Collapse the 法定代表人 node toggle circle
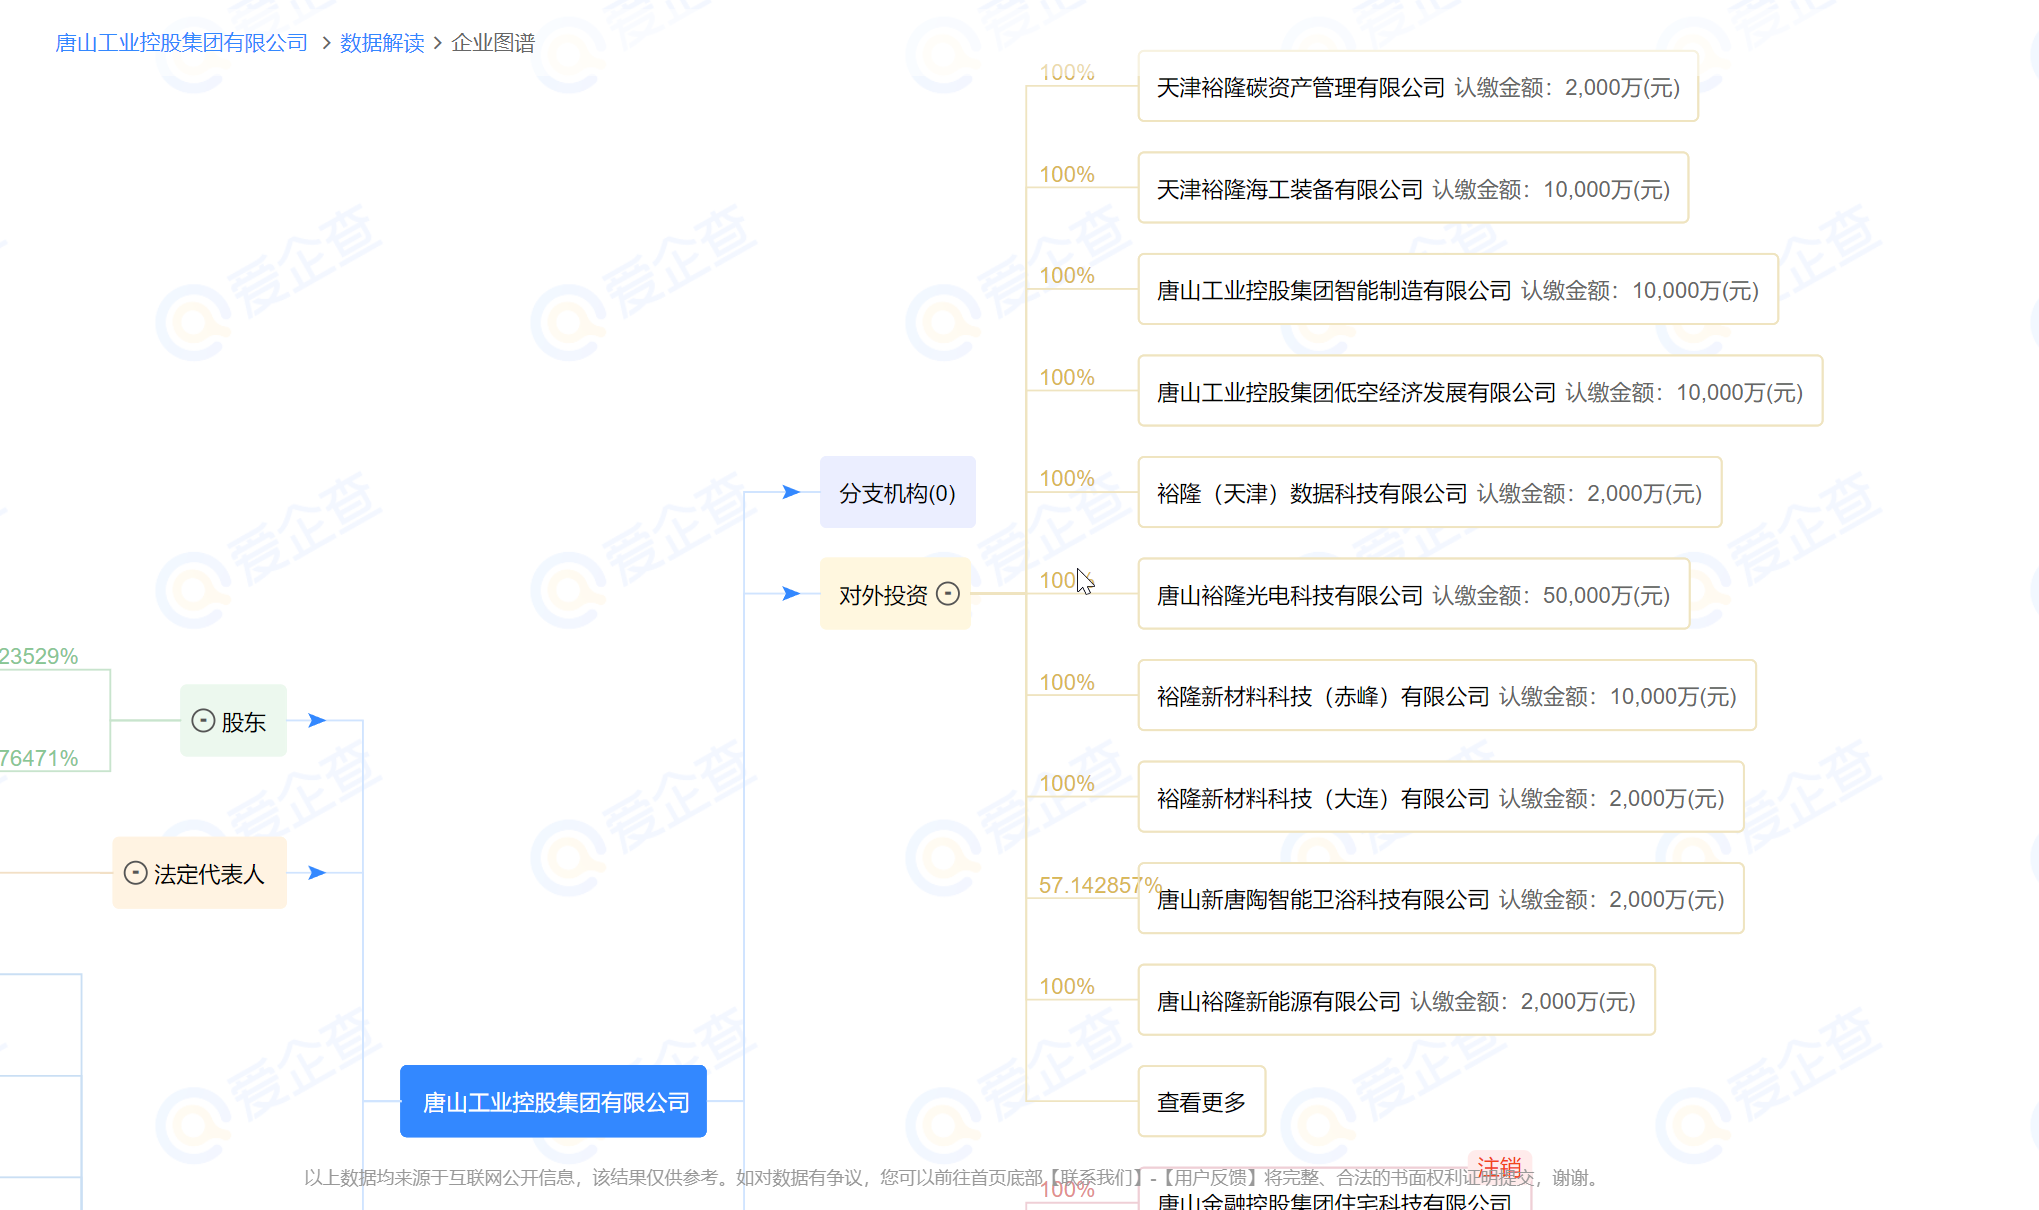The height and width of the screenshot is (1210, 2039). click(x=136, y=873)
